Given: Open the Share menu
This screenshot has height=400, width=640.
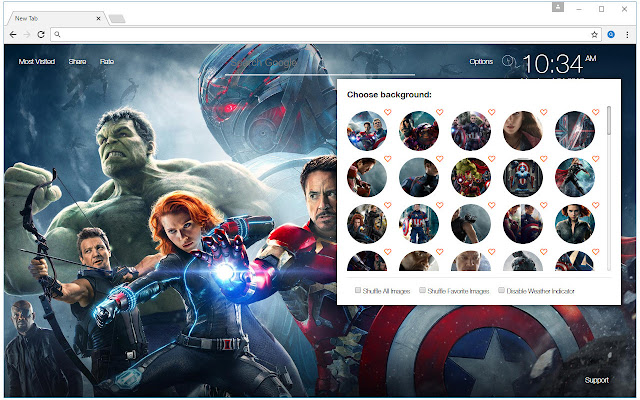Looking at the screenshot, I should (x=77, y=62).
